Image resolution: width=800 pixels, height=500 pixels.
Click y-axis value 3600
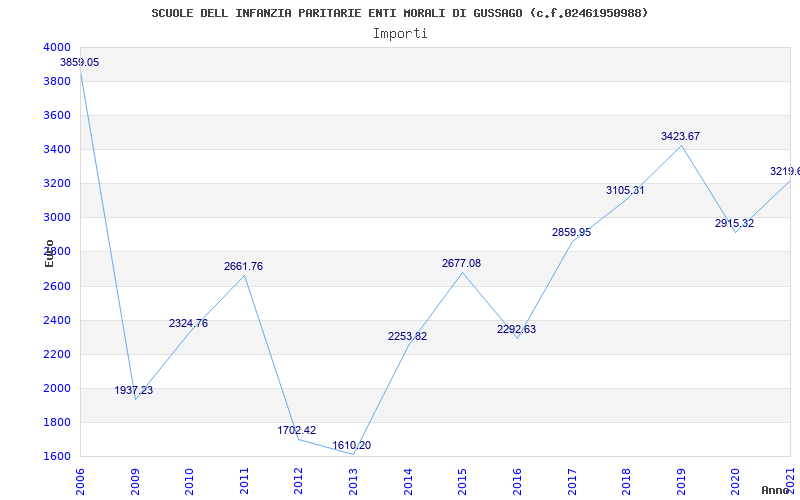point(59,115)
